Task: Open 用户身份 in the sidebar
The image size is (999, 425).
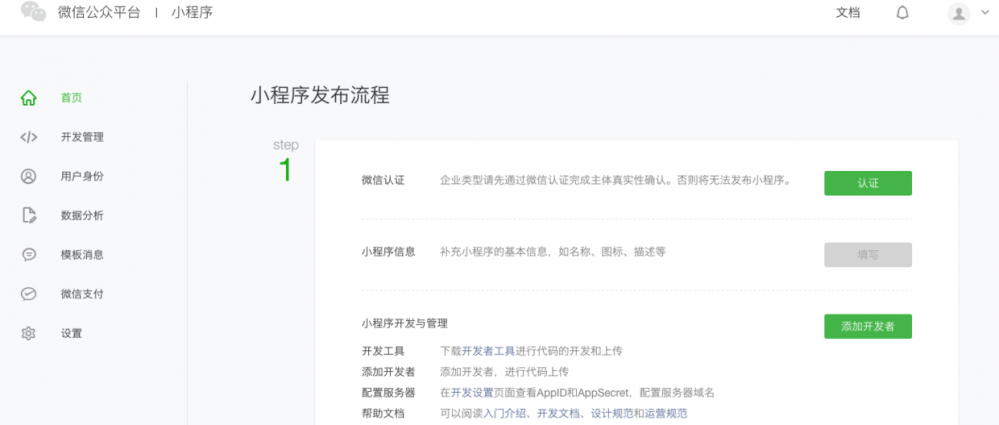Action: [82, 176]
